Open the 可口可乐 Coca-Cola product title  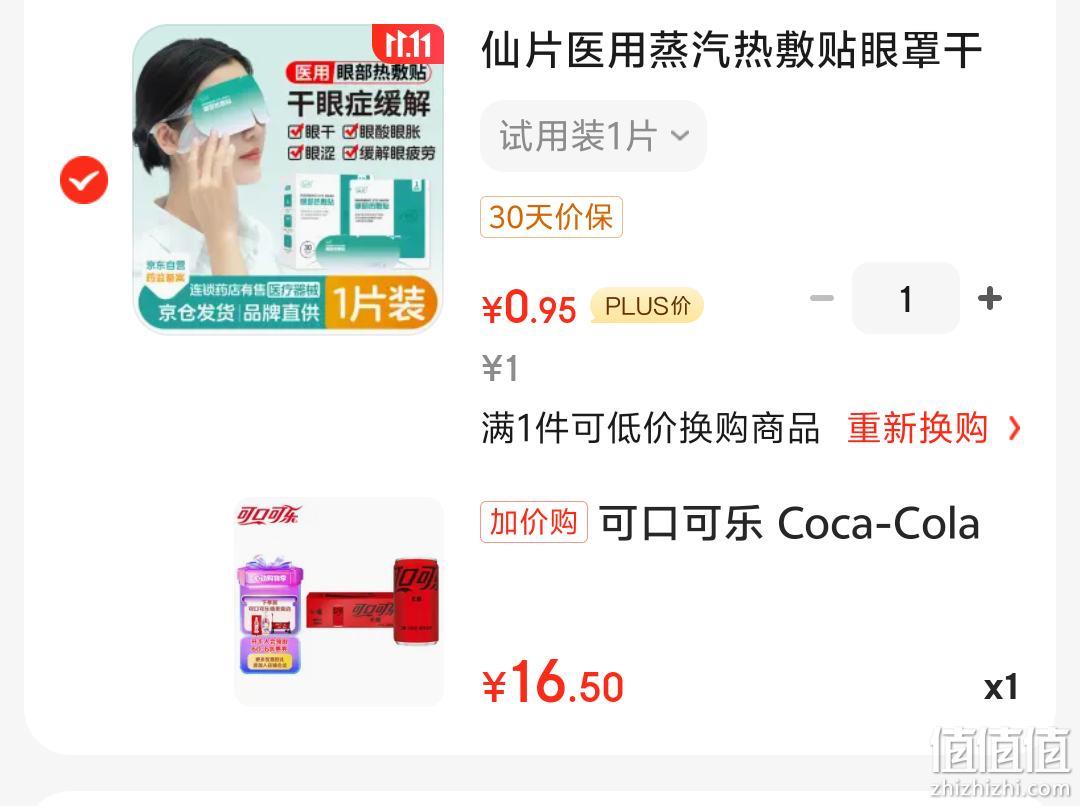[x=789, y=524]
